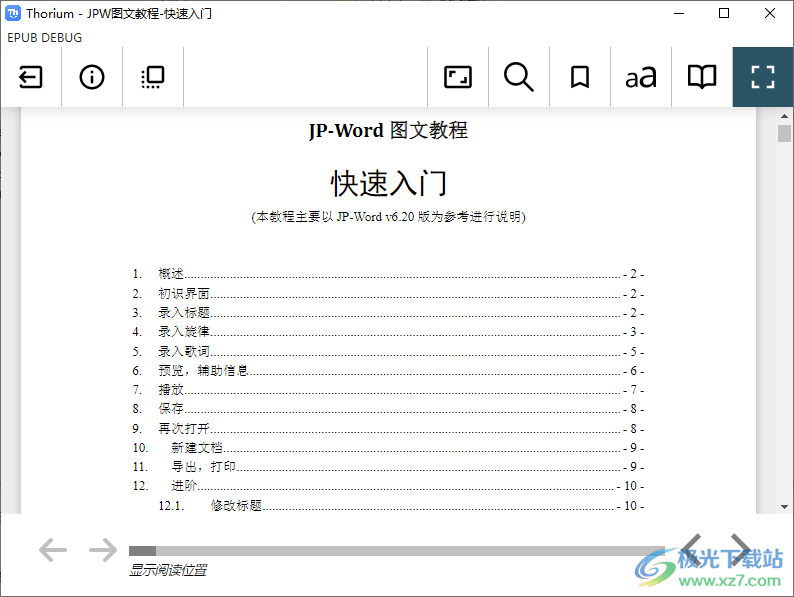This screenshot has width=794, height=597.
Task: Click the next page chevron
Action: (741, 549)
